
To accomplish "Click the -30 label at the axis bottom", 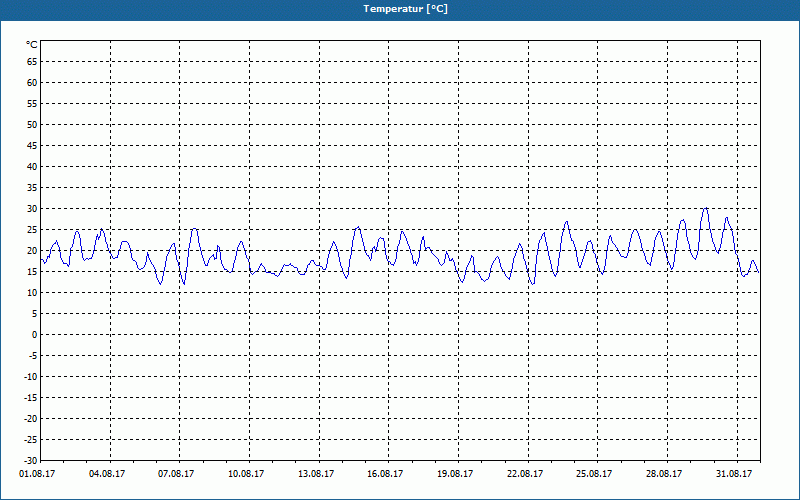I will [30, 460].
